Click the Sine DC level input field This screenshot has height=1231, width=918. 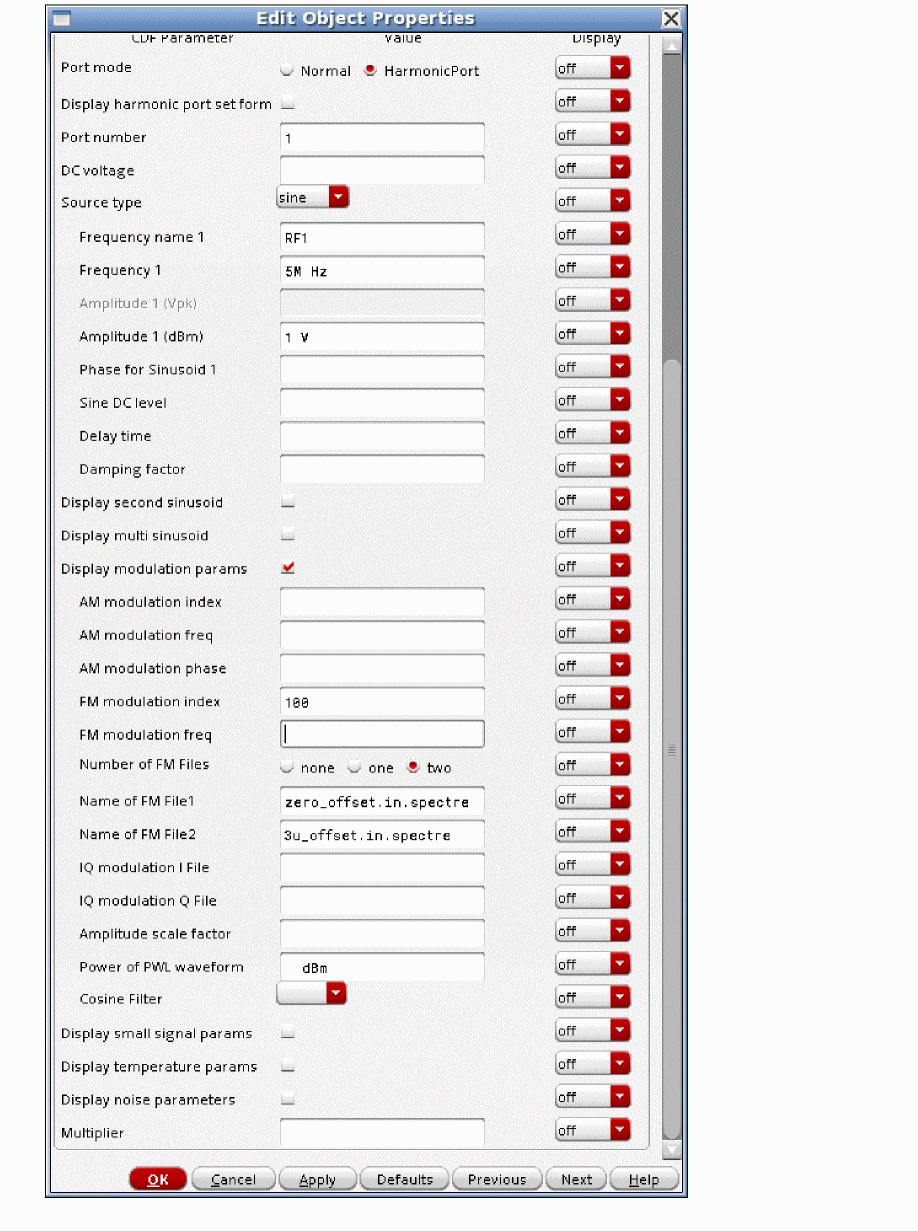(382, 403)
